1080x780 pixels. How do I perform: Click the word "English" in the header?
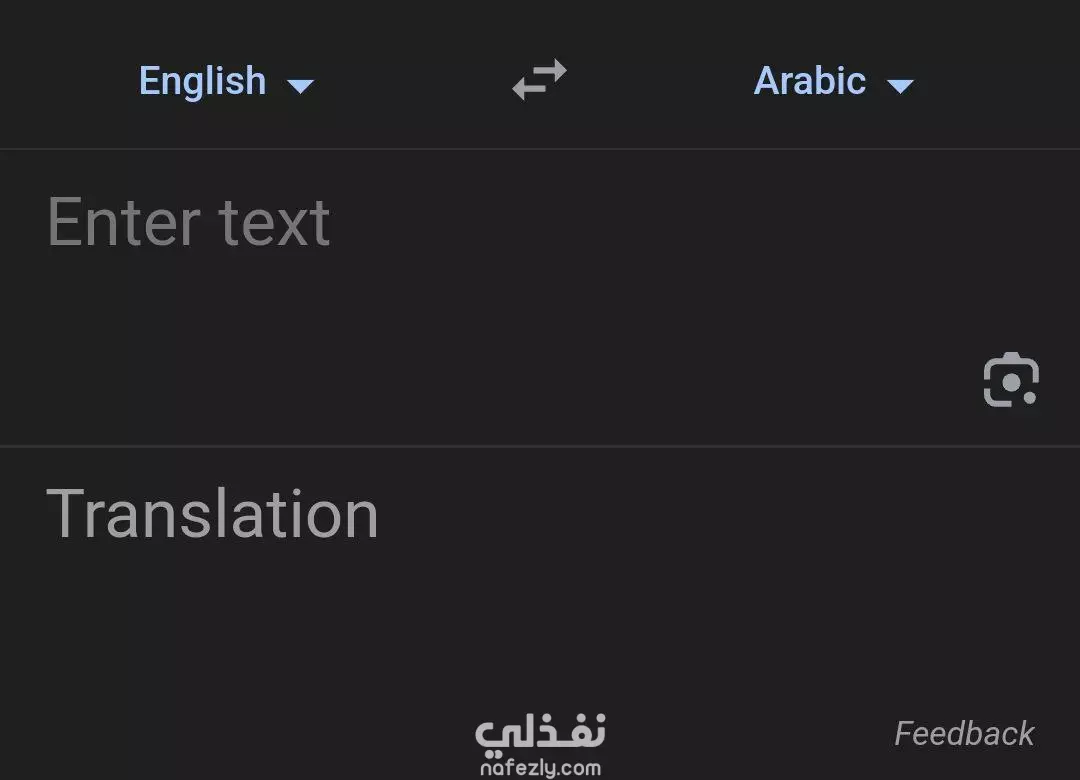pyautogui.click(x=202, y=81)
